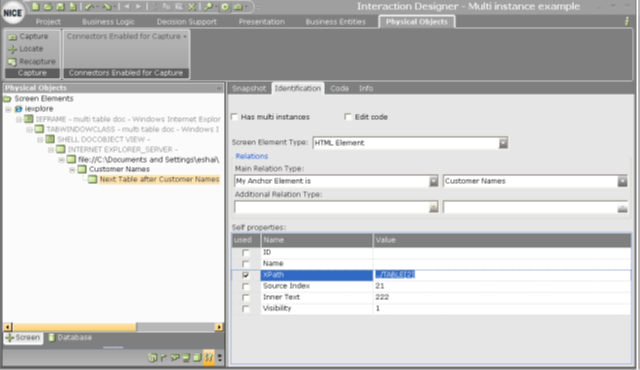
Task: Click the Capture button
Action: coord(28,36)
